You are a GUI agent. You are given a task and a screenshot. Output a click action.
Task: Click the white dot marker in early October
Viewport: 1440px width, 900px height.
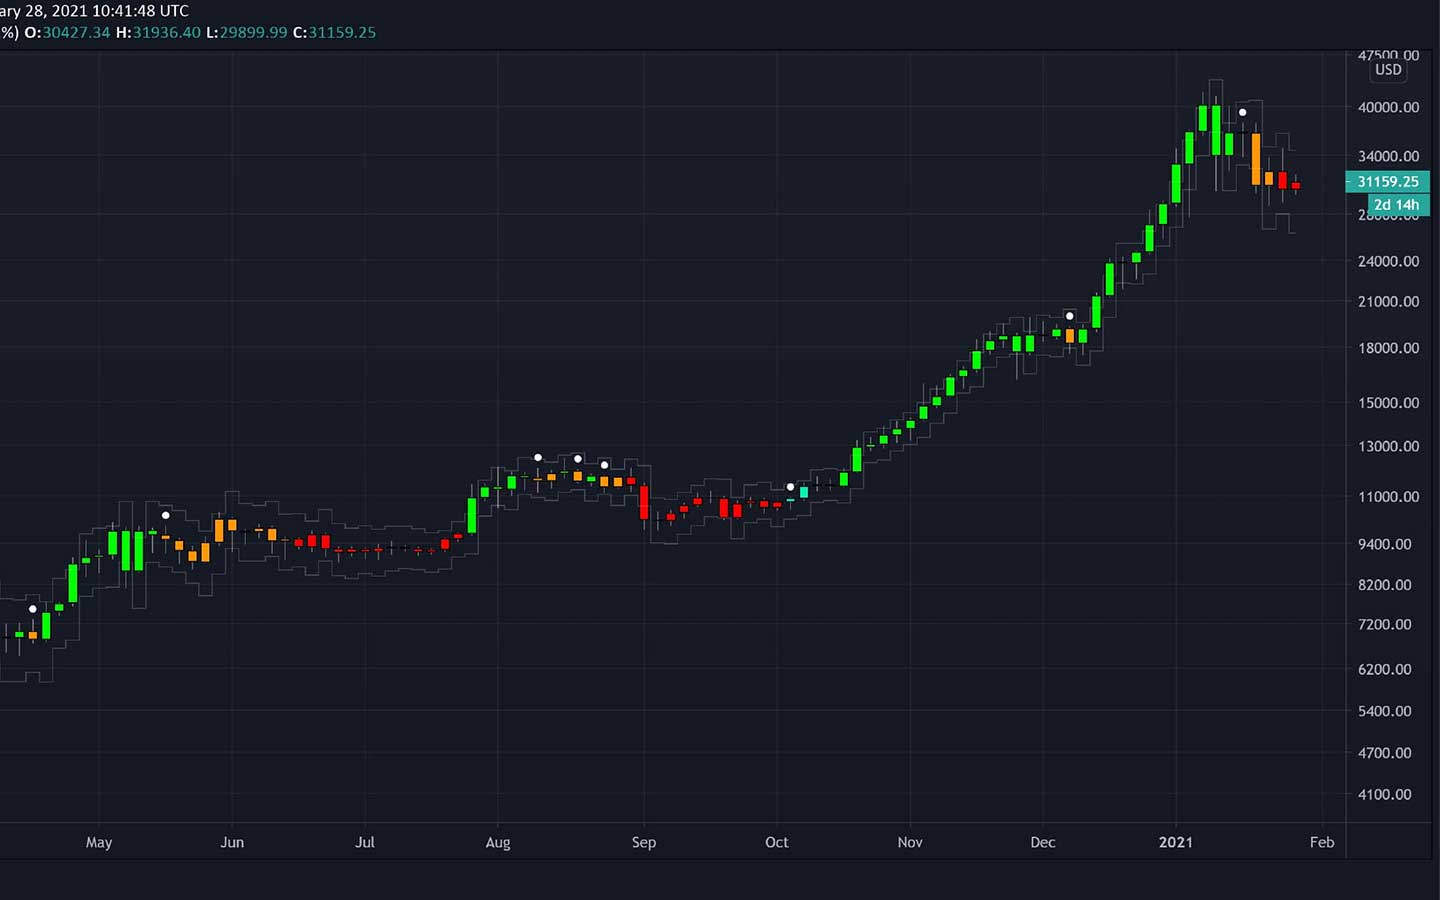pyautogui.click(x=790, y=487)
